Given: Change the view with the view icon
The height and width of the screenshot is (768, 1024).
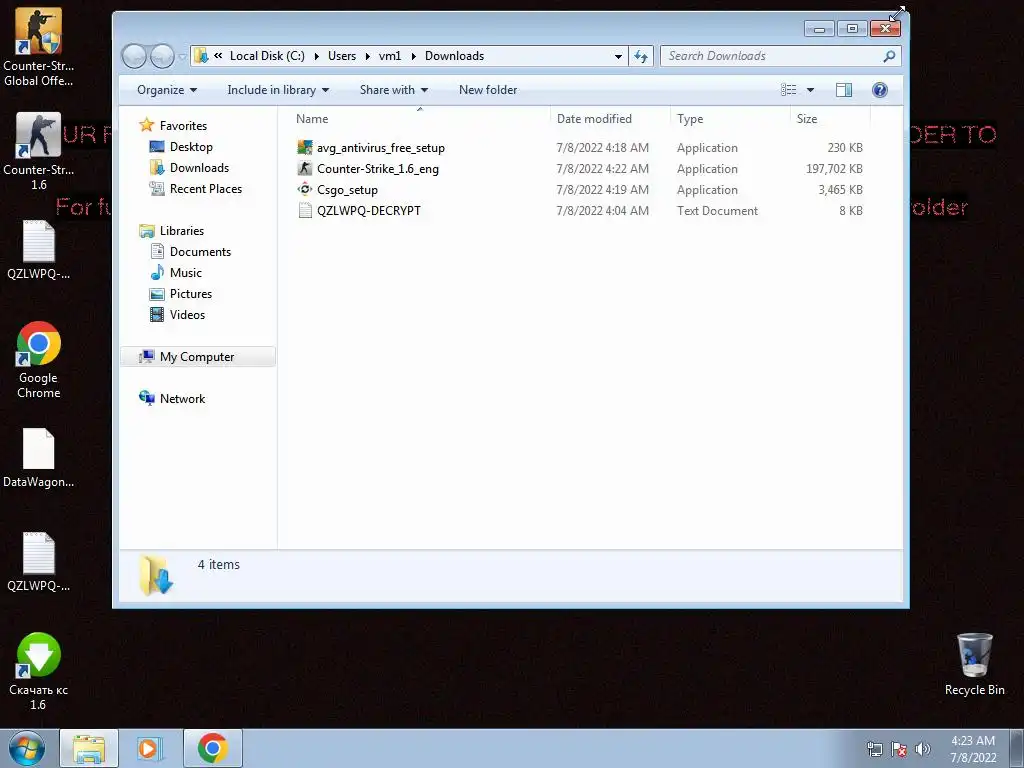Looking at the screenshot, I should [788, 90].
